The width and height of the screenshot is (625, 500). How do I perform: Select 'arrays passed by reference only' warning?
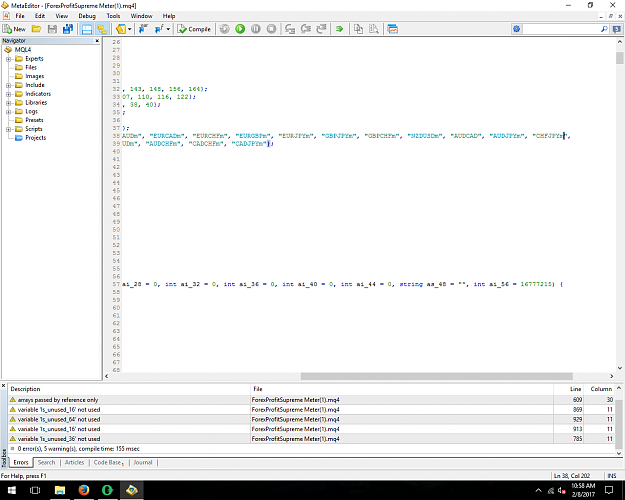point(58,400)
